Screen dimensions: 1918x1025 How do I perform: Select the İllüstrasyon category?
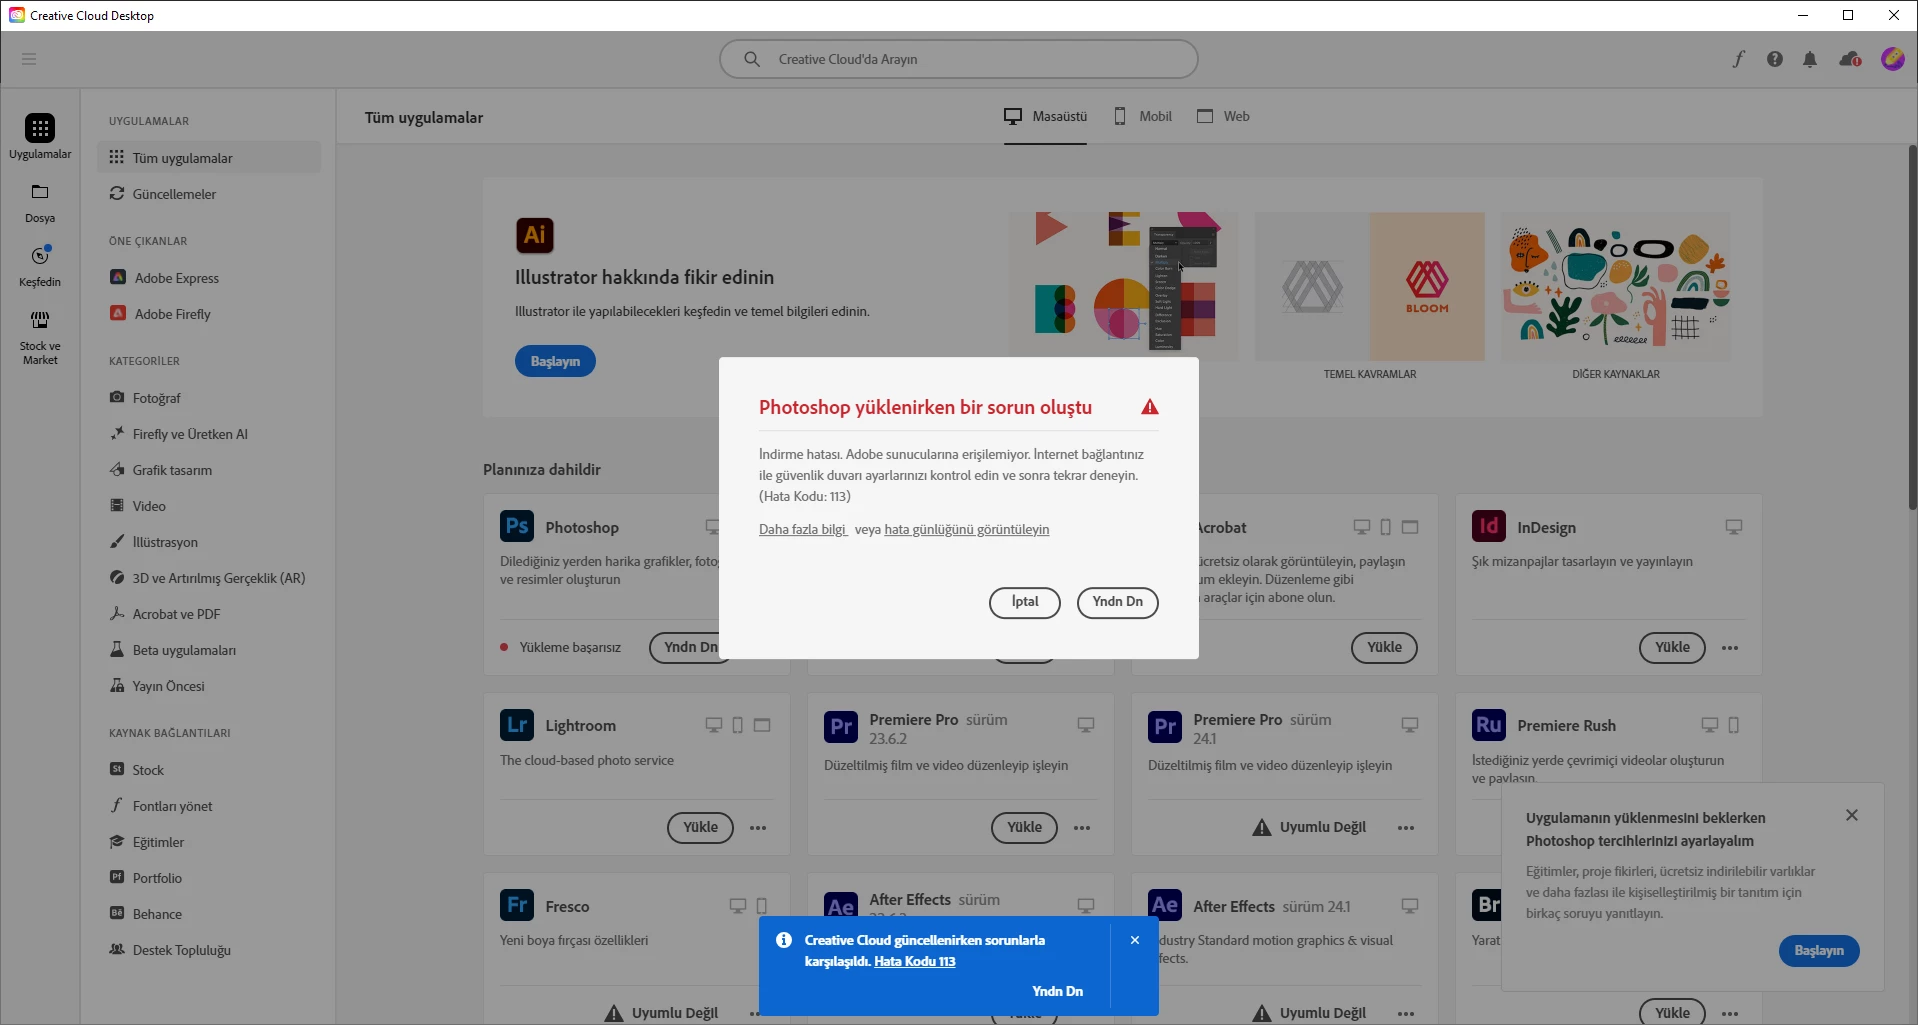209,542
